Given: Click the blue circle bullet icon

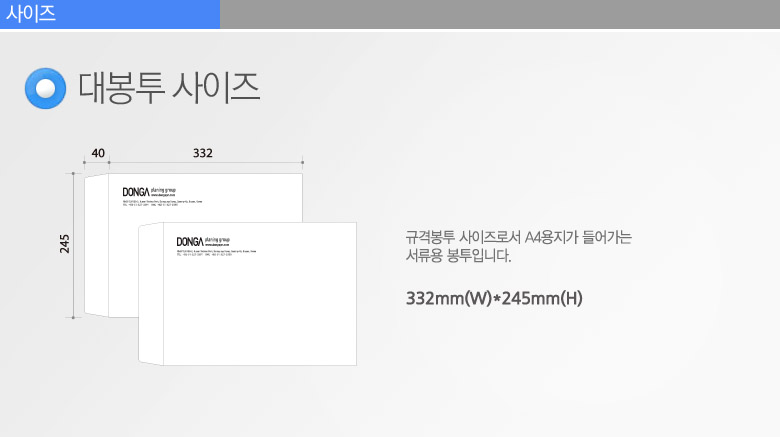Looking at the screenshot, I should (45, 88).
